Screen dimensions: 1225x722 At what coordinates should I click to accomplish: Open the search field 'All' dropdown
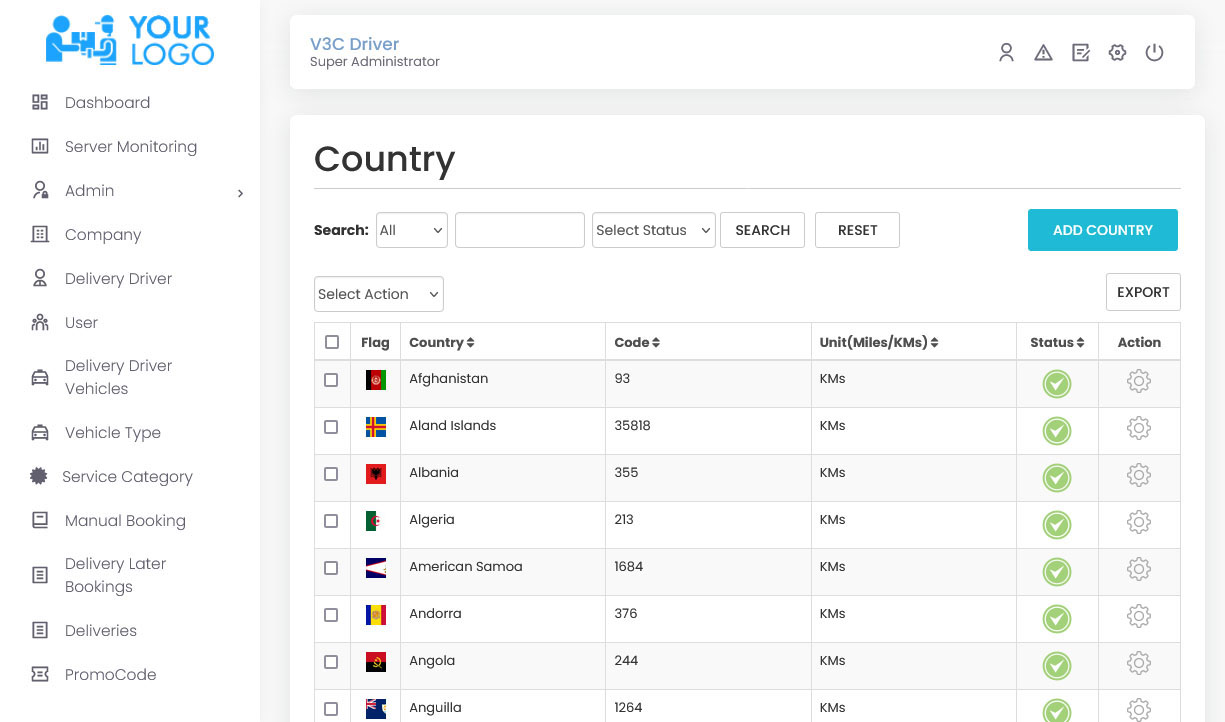(x=412, y=230)
